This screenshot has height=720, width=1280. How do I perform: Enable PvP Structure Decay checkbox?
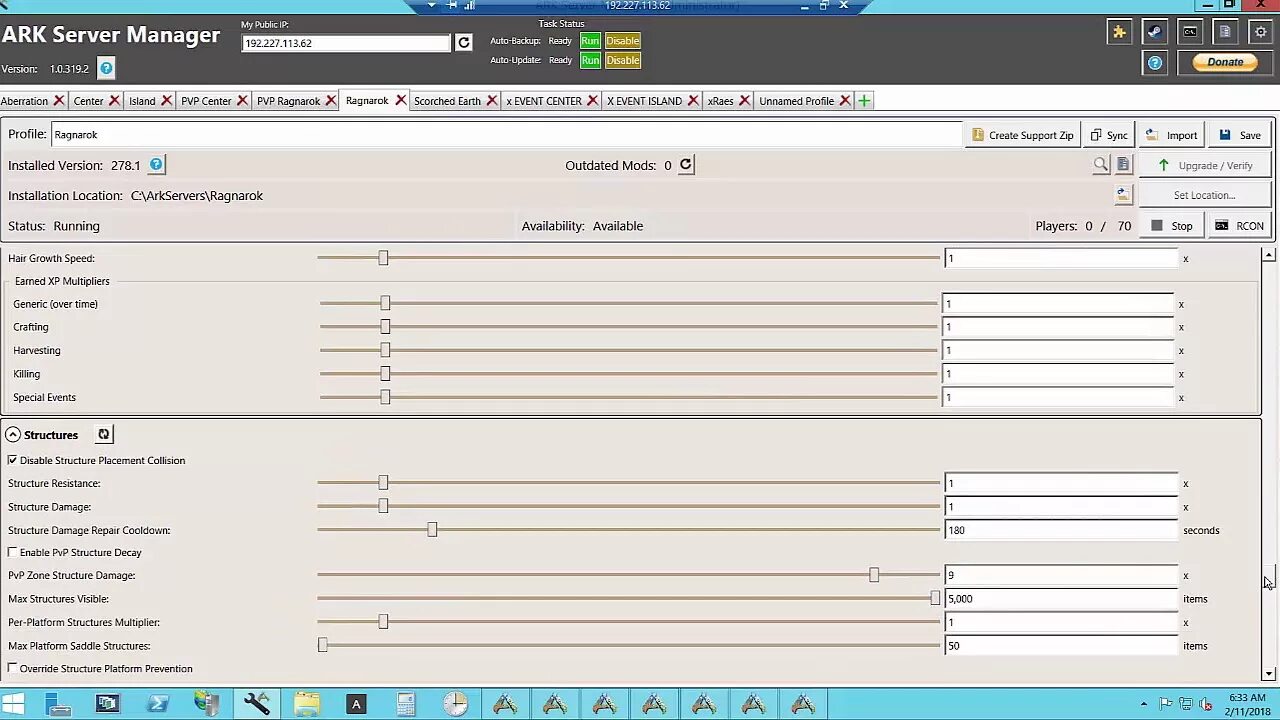coord(13,552)
